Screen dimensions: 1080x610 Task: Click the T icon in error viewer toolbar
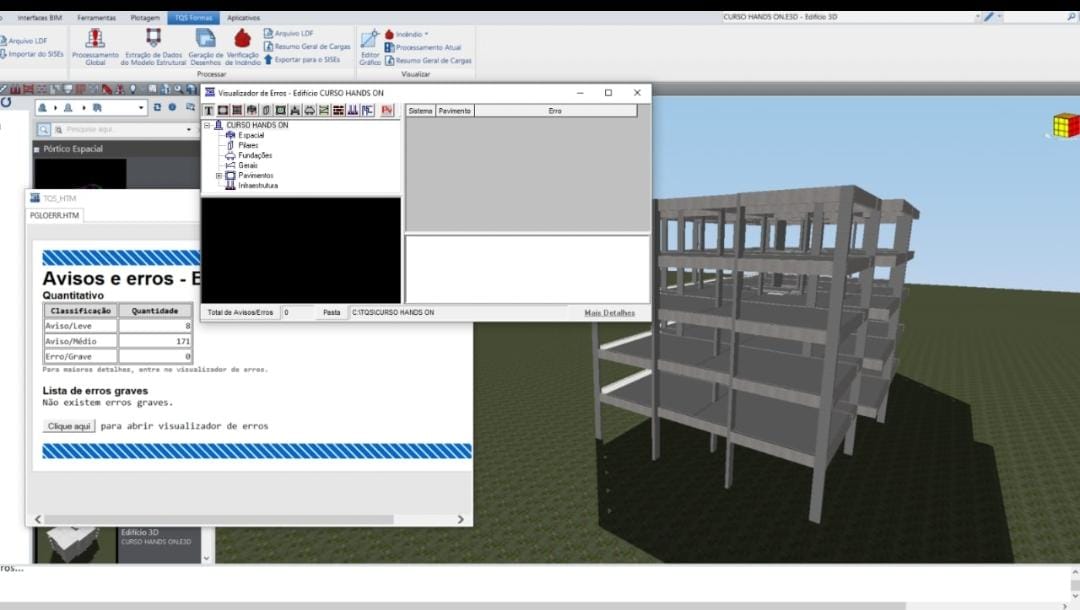click(x=209, y=110)
